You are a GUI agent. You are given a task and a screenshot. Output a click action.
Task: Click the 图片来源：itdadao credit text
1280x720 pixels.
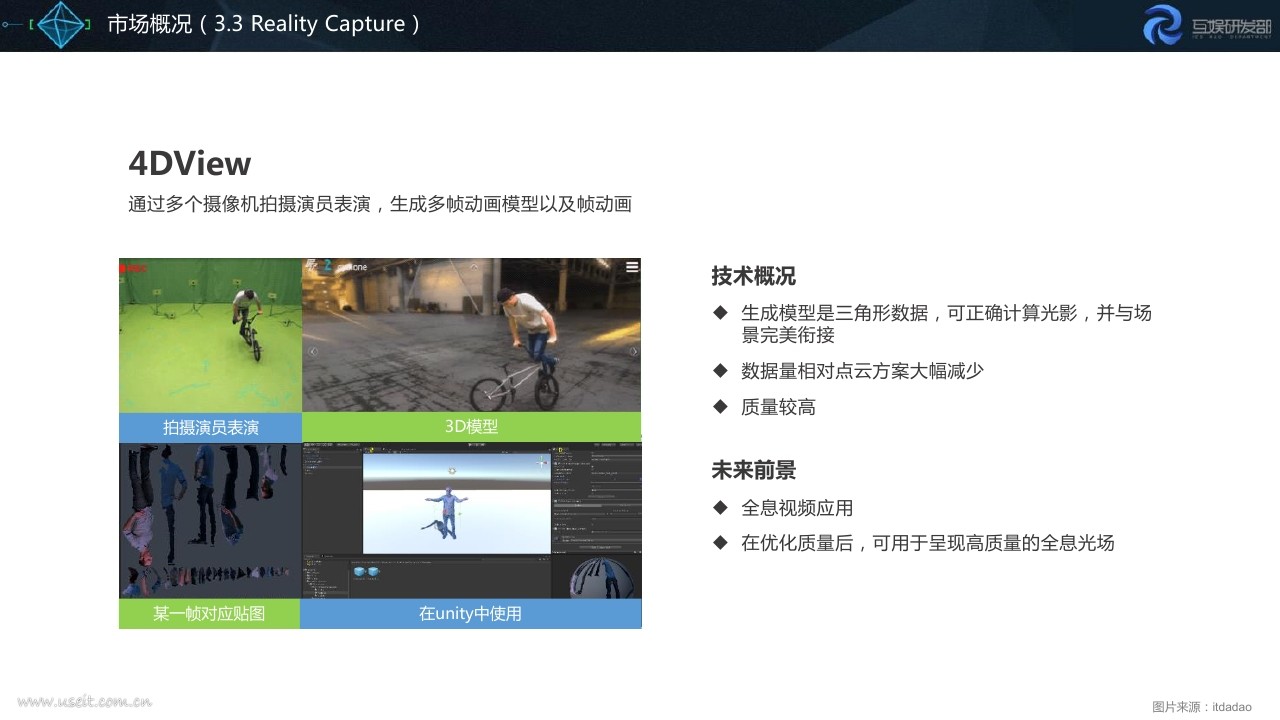[x=1202, y=707]
